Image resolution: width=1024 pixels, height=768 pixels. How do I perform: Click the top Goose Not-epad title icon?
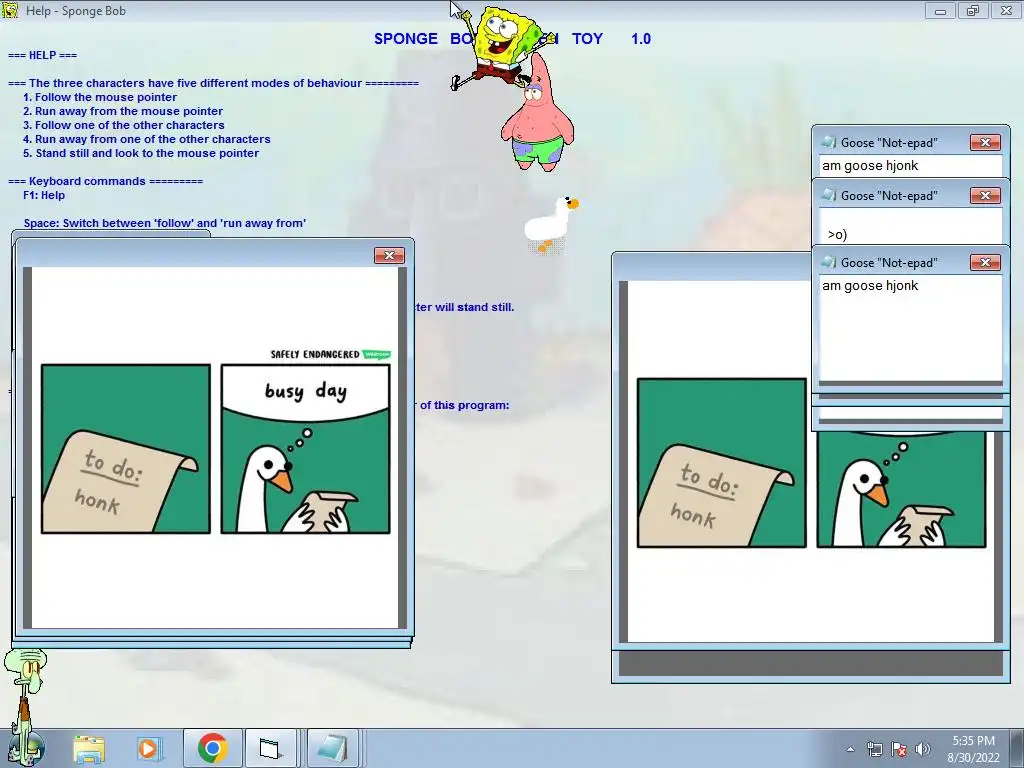click(829, 142)
